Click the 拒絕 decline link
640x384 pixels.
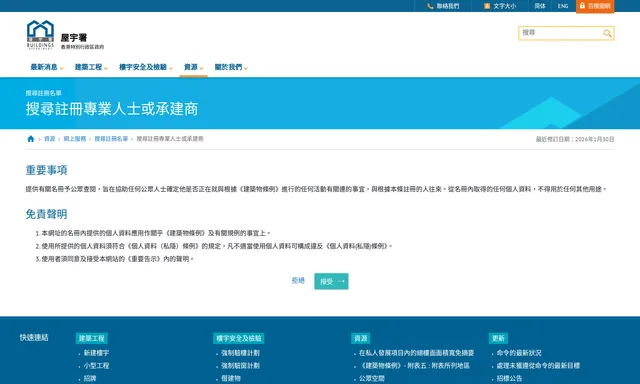coord(298,281)
